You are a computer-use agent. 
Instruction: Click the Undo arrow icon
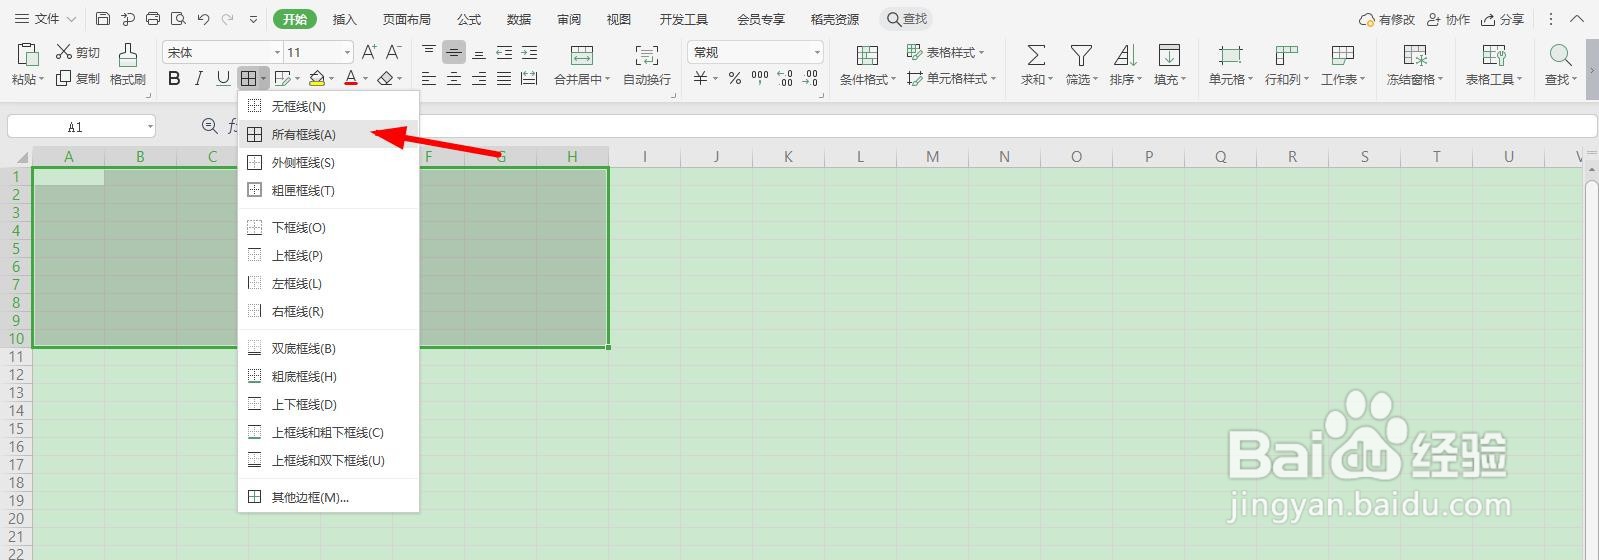[203, 19]
